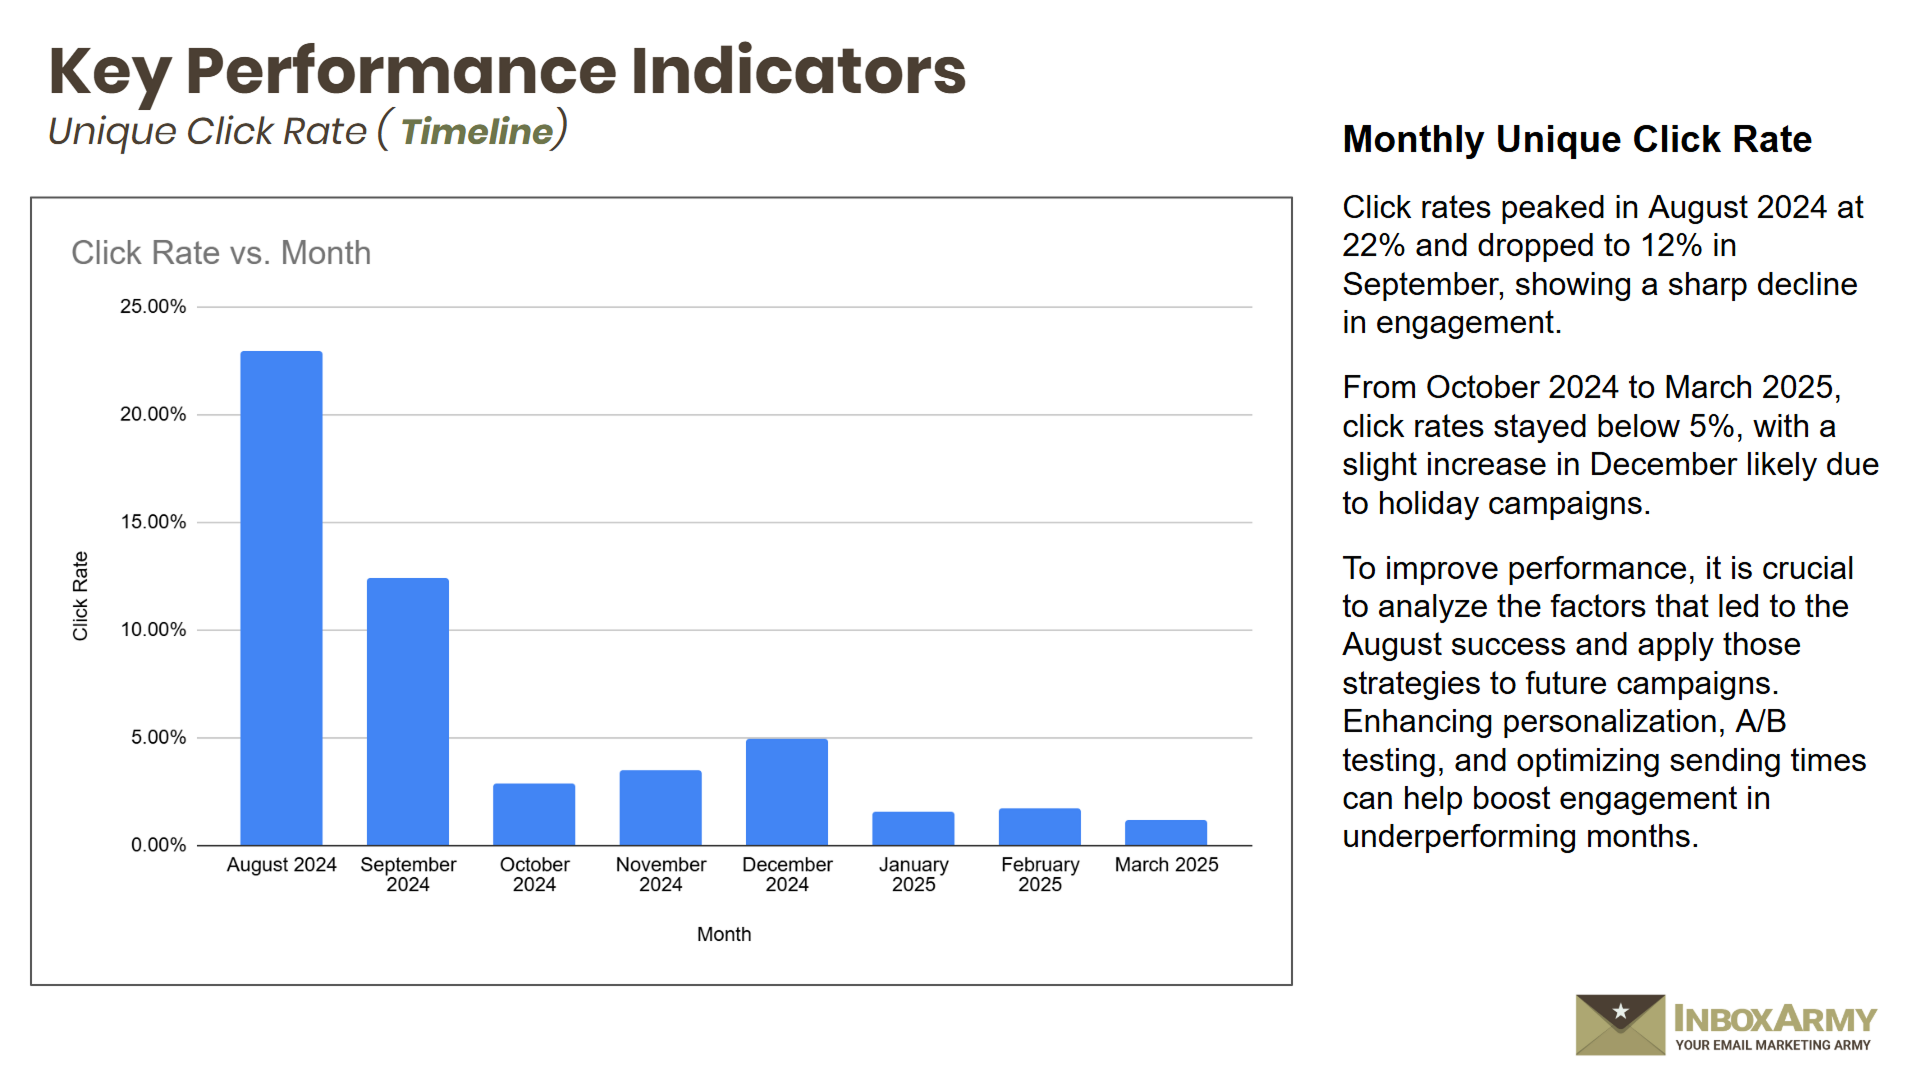Click the February 2025 bar
The height and width of the screenshot is (1080, 1920).
click(1039, 826)
